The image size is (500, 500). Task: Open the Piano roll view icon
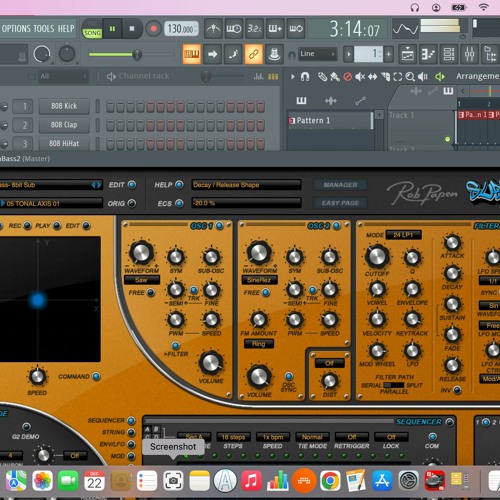tap(428, 54)
